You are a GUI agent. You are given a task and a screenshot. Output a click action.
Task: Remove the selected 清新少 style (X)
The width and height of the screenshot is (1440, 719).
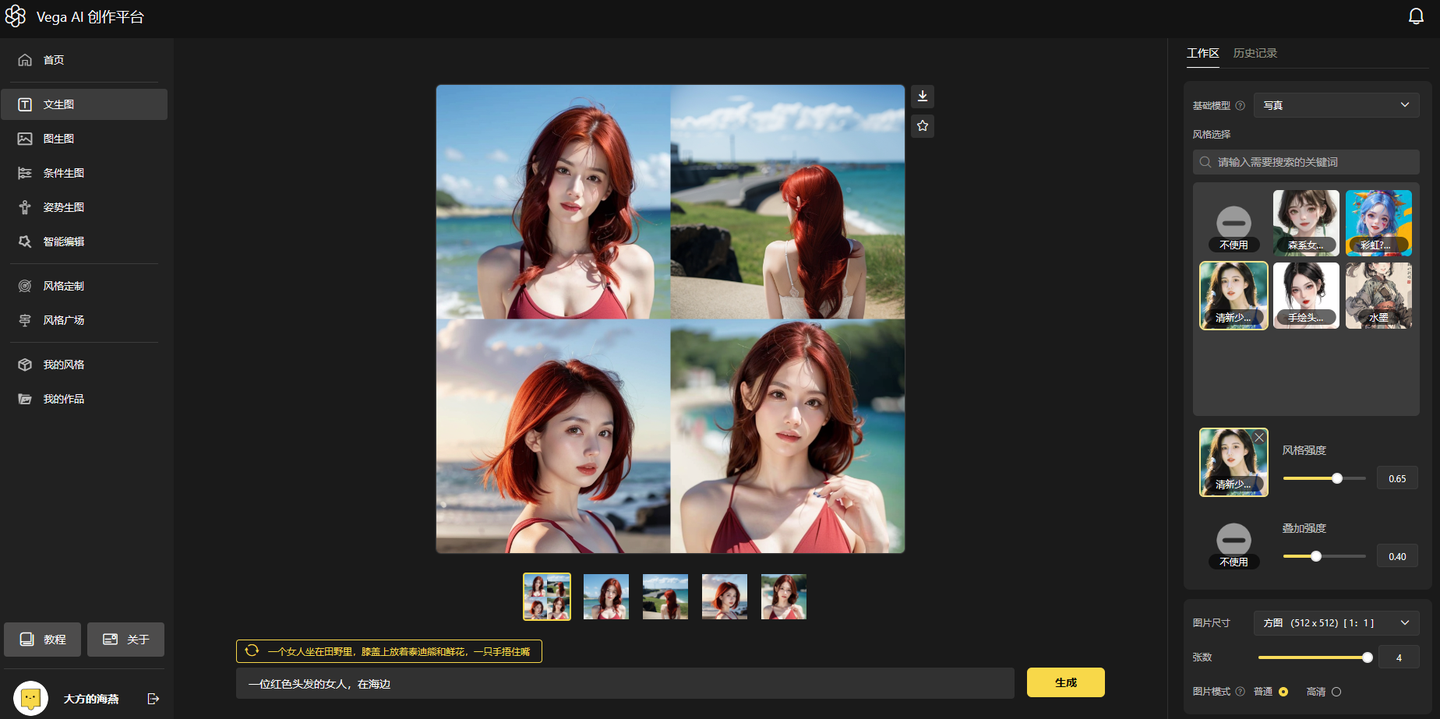coord(1259,438)
